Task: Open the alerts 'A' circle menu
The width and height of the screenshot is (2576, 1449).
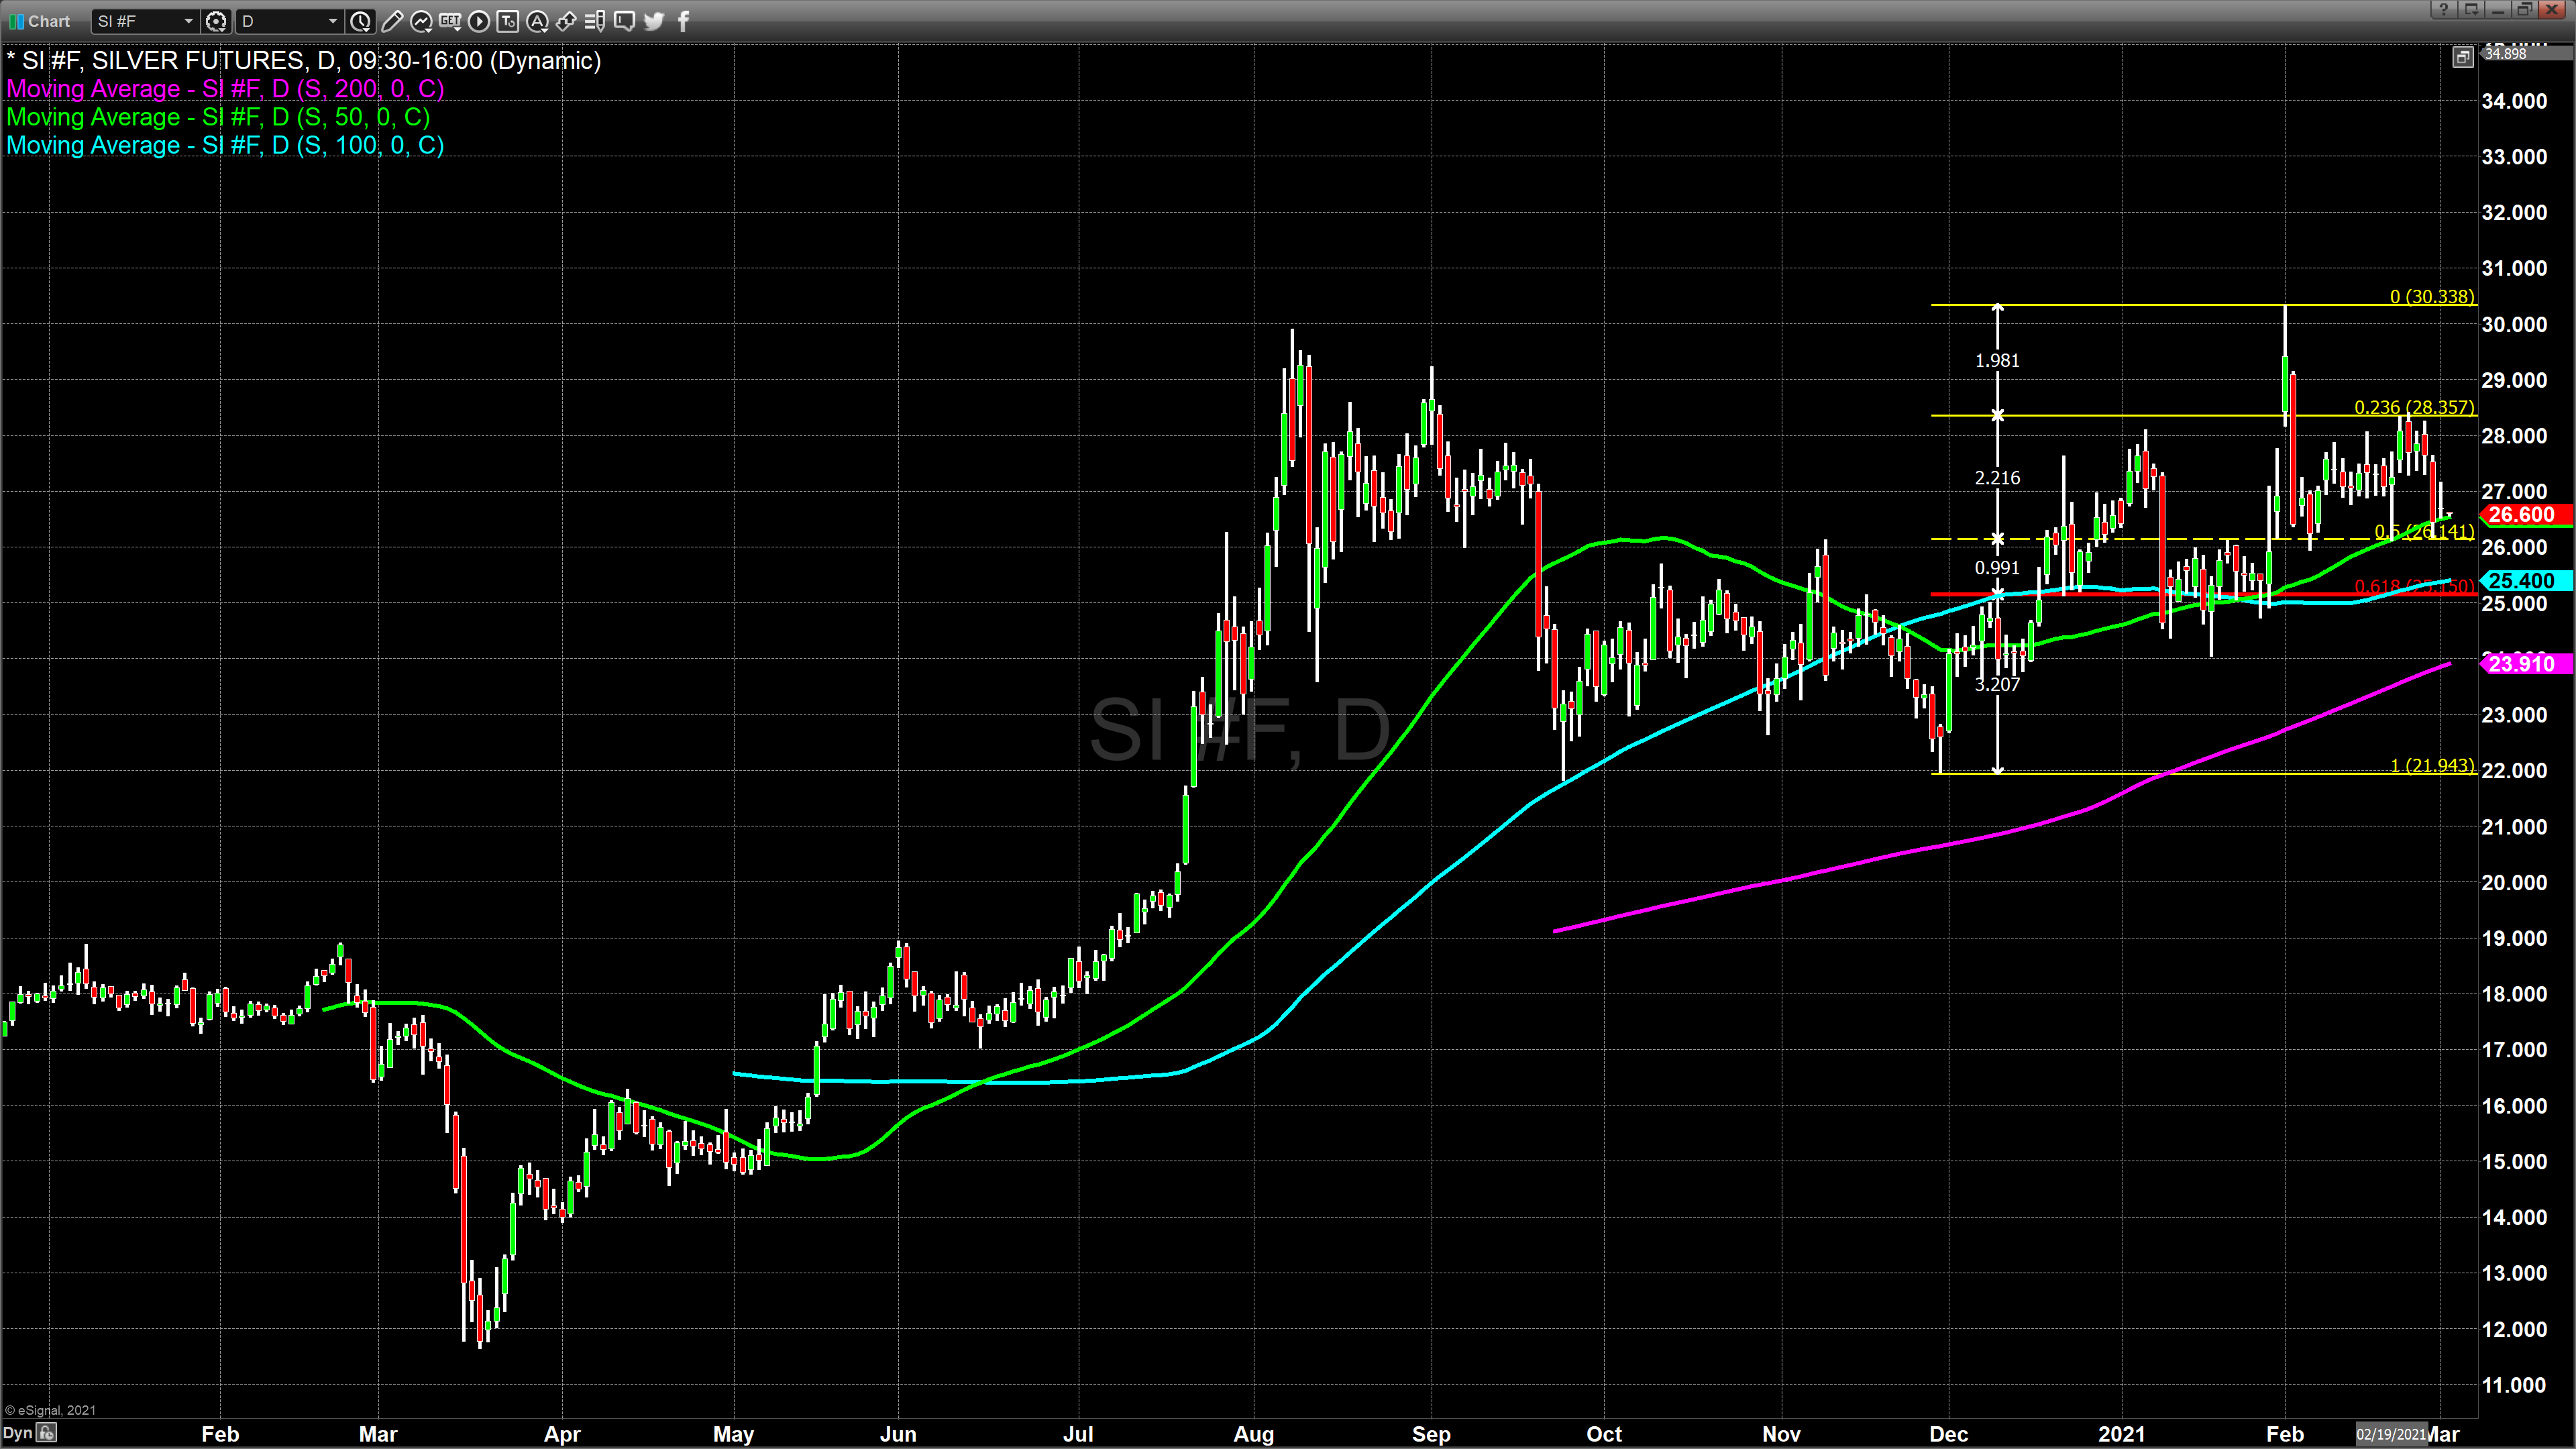Action: click(x=537, y=21)
